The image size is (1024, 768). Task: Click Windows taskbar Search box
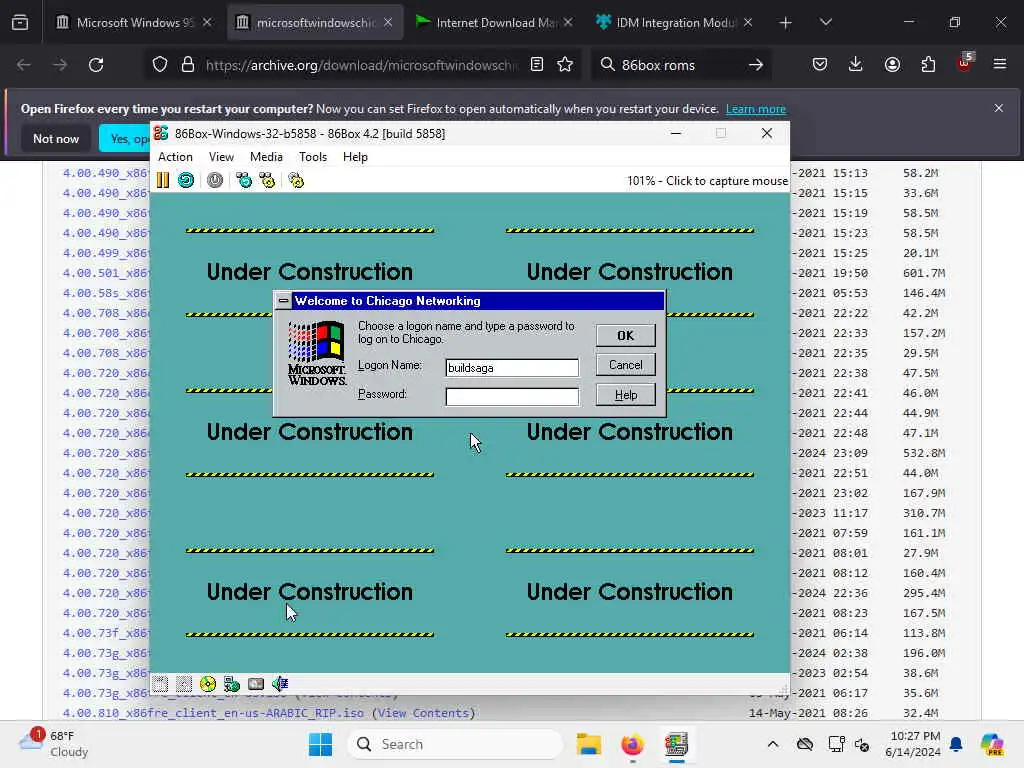tap(455, 744)
